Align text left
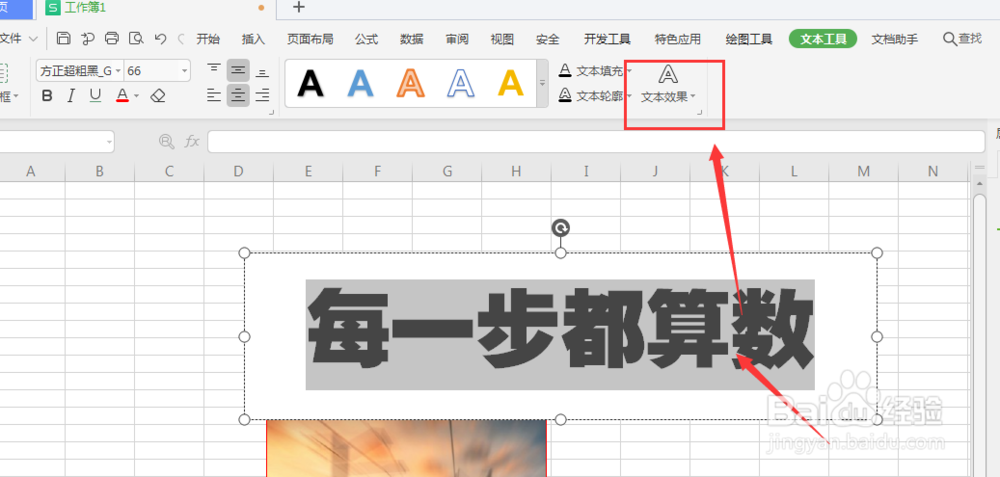The image size is (1000, 477). [214, 96]
